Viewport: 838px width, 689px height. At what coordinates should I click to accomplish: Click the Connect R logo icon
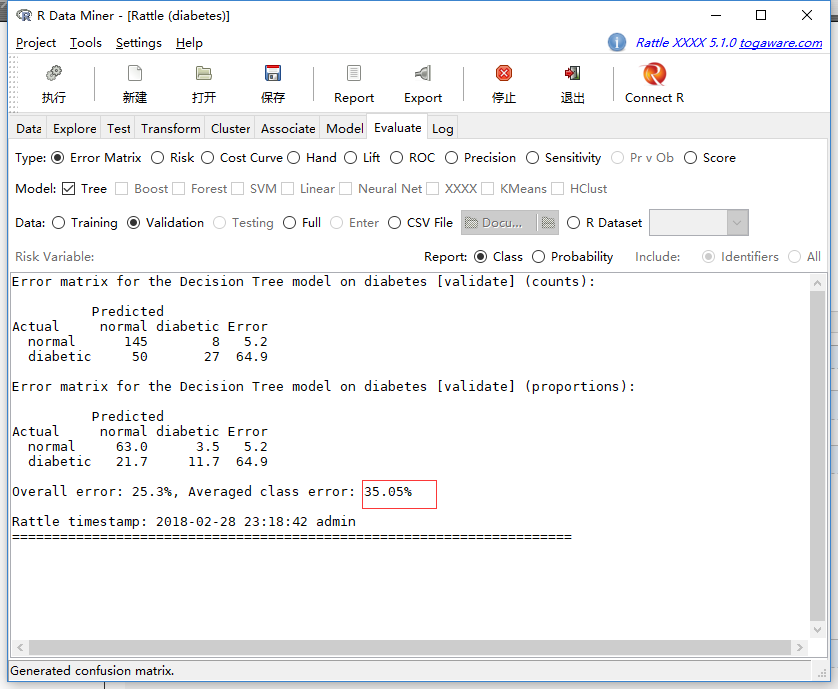(x=654, y=74)
